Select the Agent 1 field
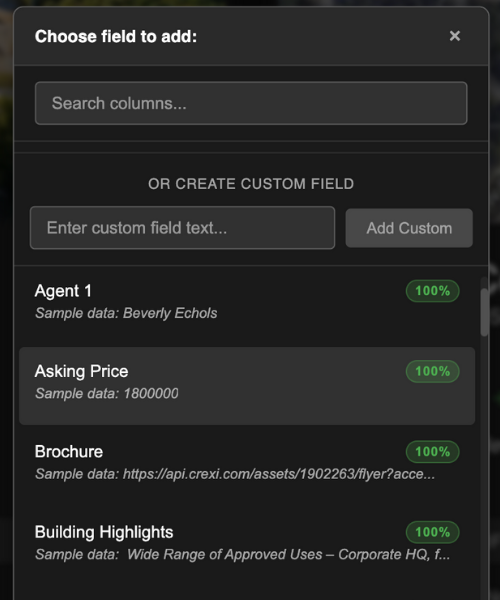This screenshot has width=500, height=600. coord(247,304)
